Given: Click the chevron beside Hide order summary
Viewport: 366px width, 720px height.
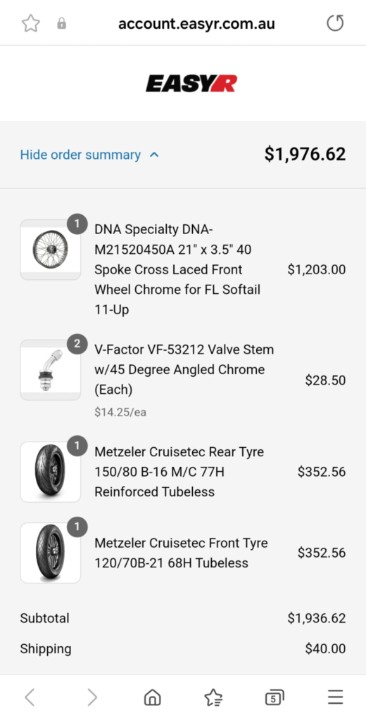Looking at the screenshot, I should pos(154,155).
